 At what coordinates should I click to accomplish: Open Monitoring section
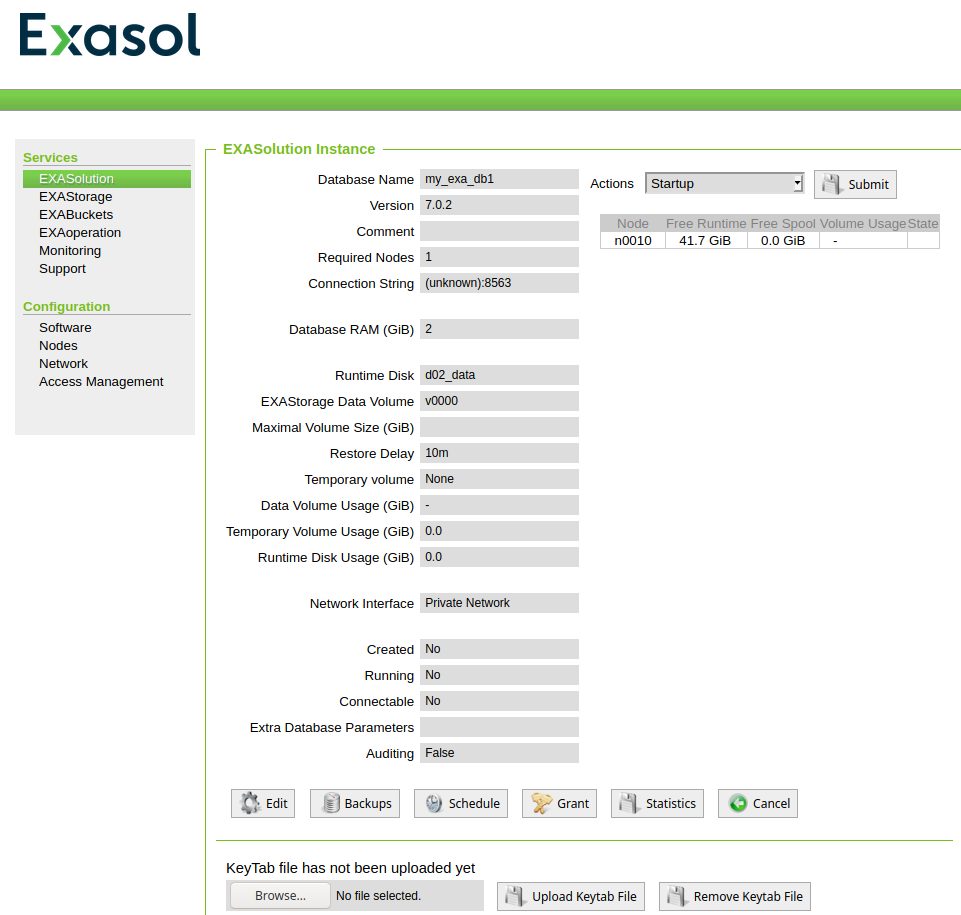click(70, 251)
